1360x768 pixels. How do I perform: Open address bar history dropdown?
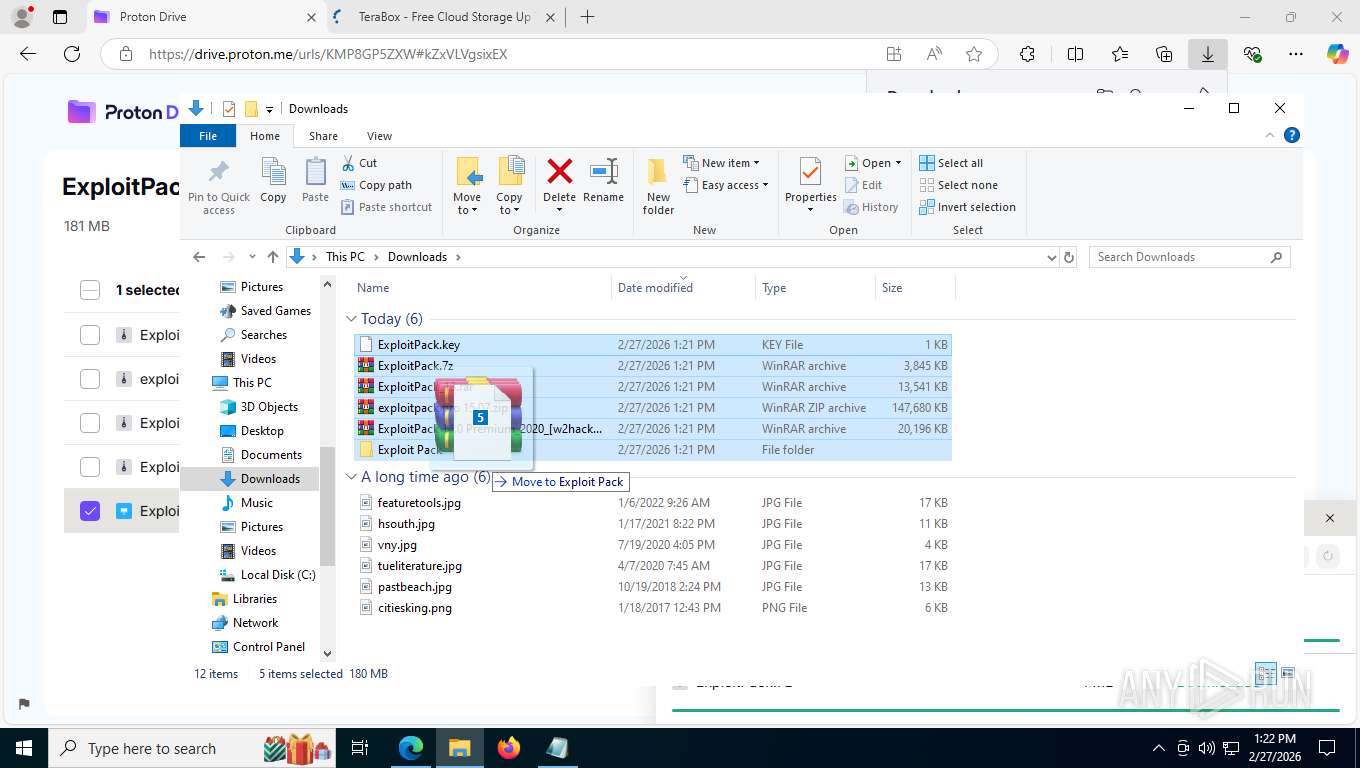tap(1051, 257)
